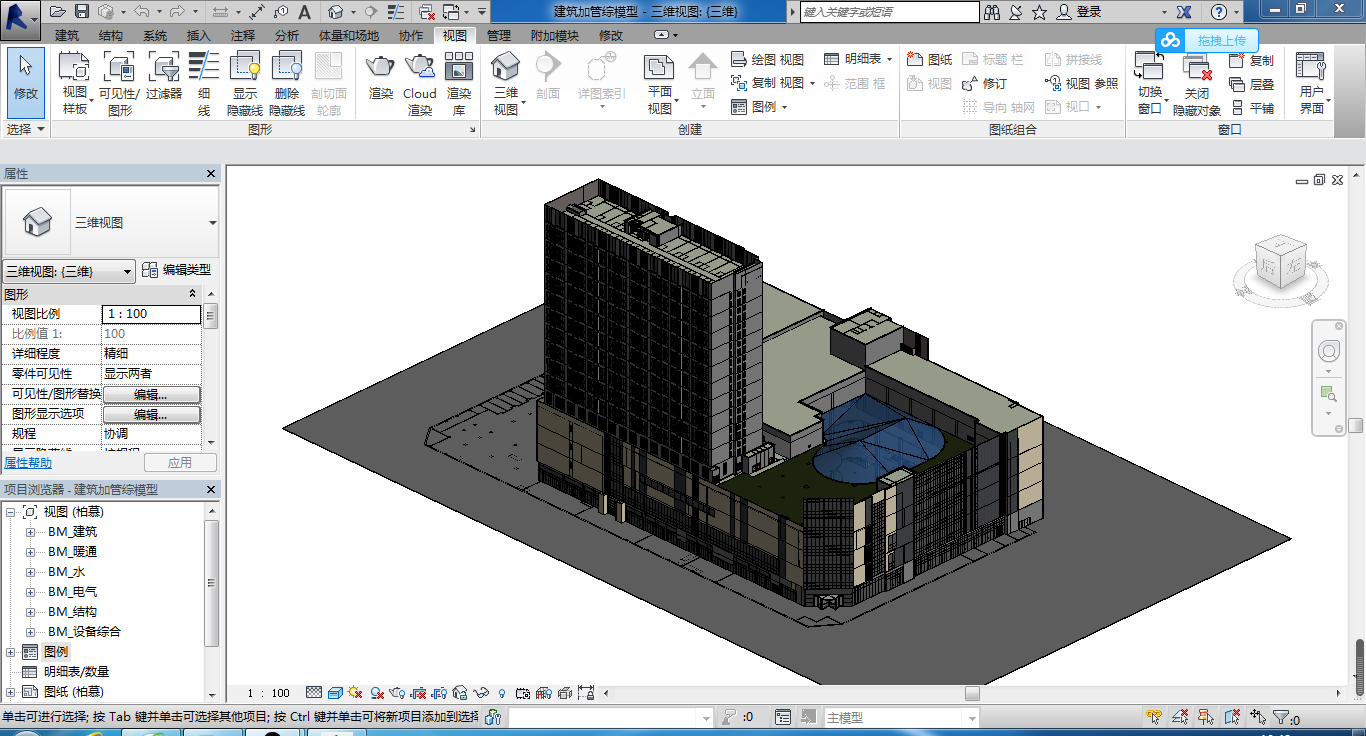Expand the BM_暖通 tree node
1366x736 pixels.
tap(30, 552)
